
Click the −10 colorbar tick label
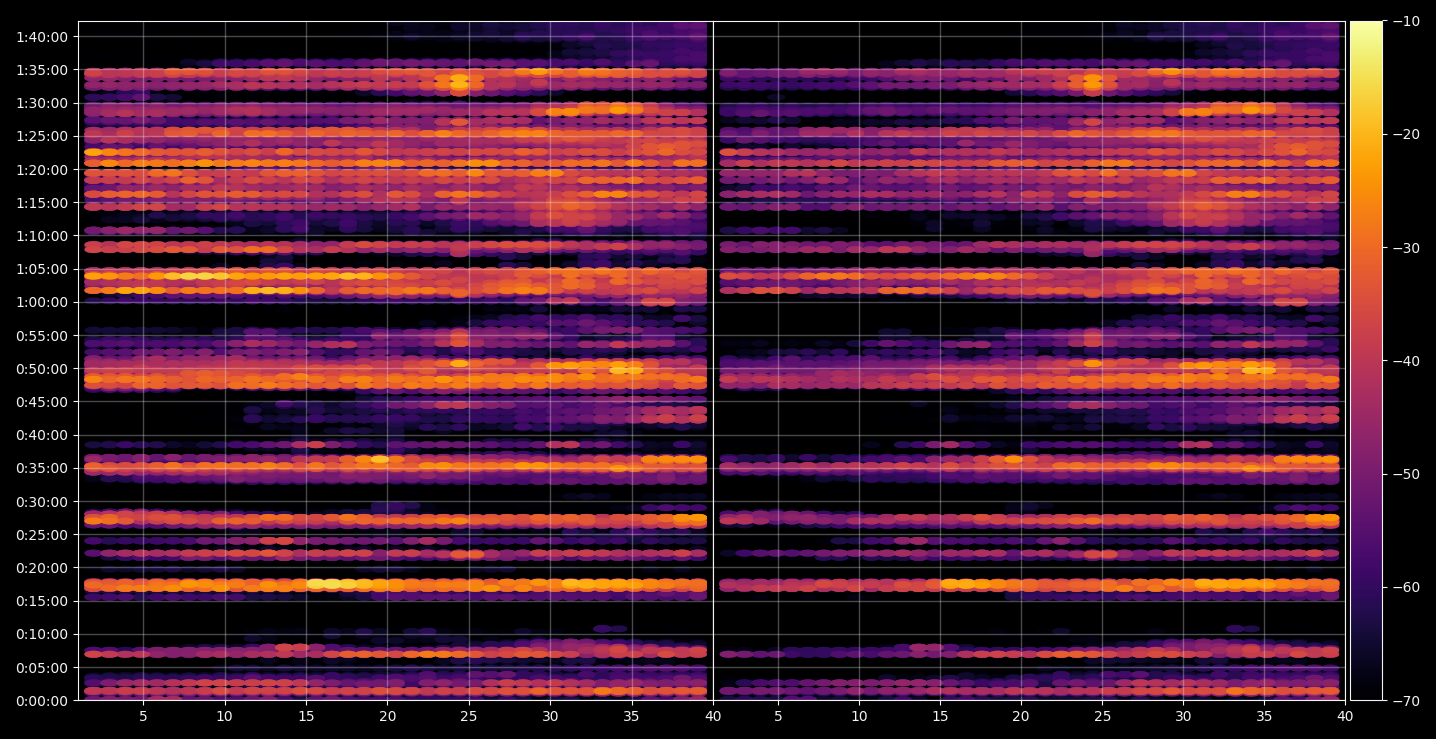pyautogui.click(x=1406, y=21)
